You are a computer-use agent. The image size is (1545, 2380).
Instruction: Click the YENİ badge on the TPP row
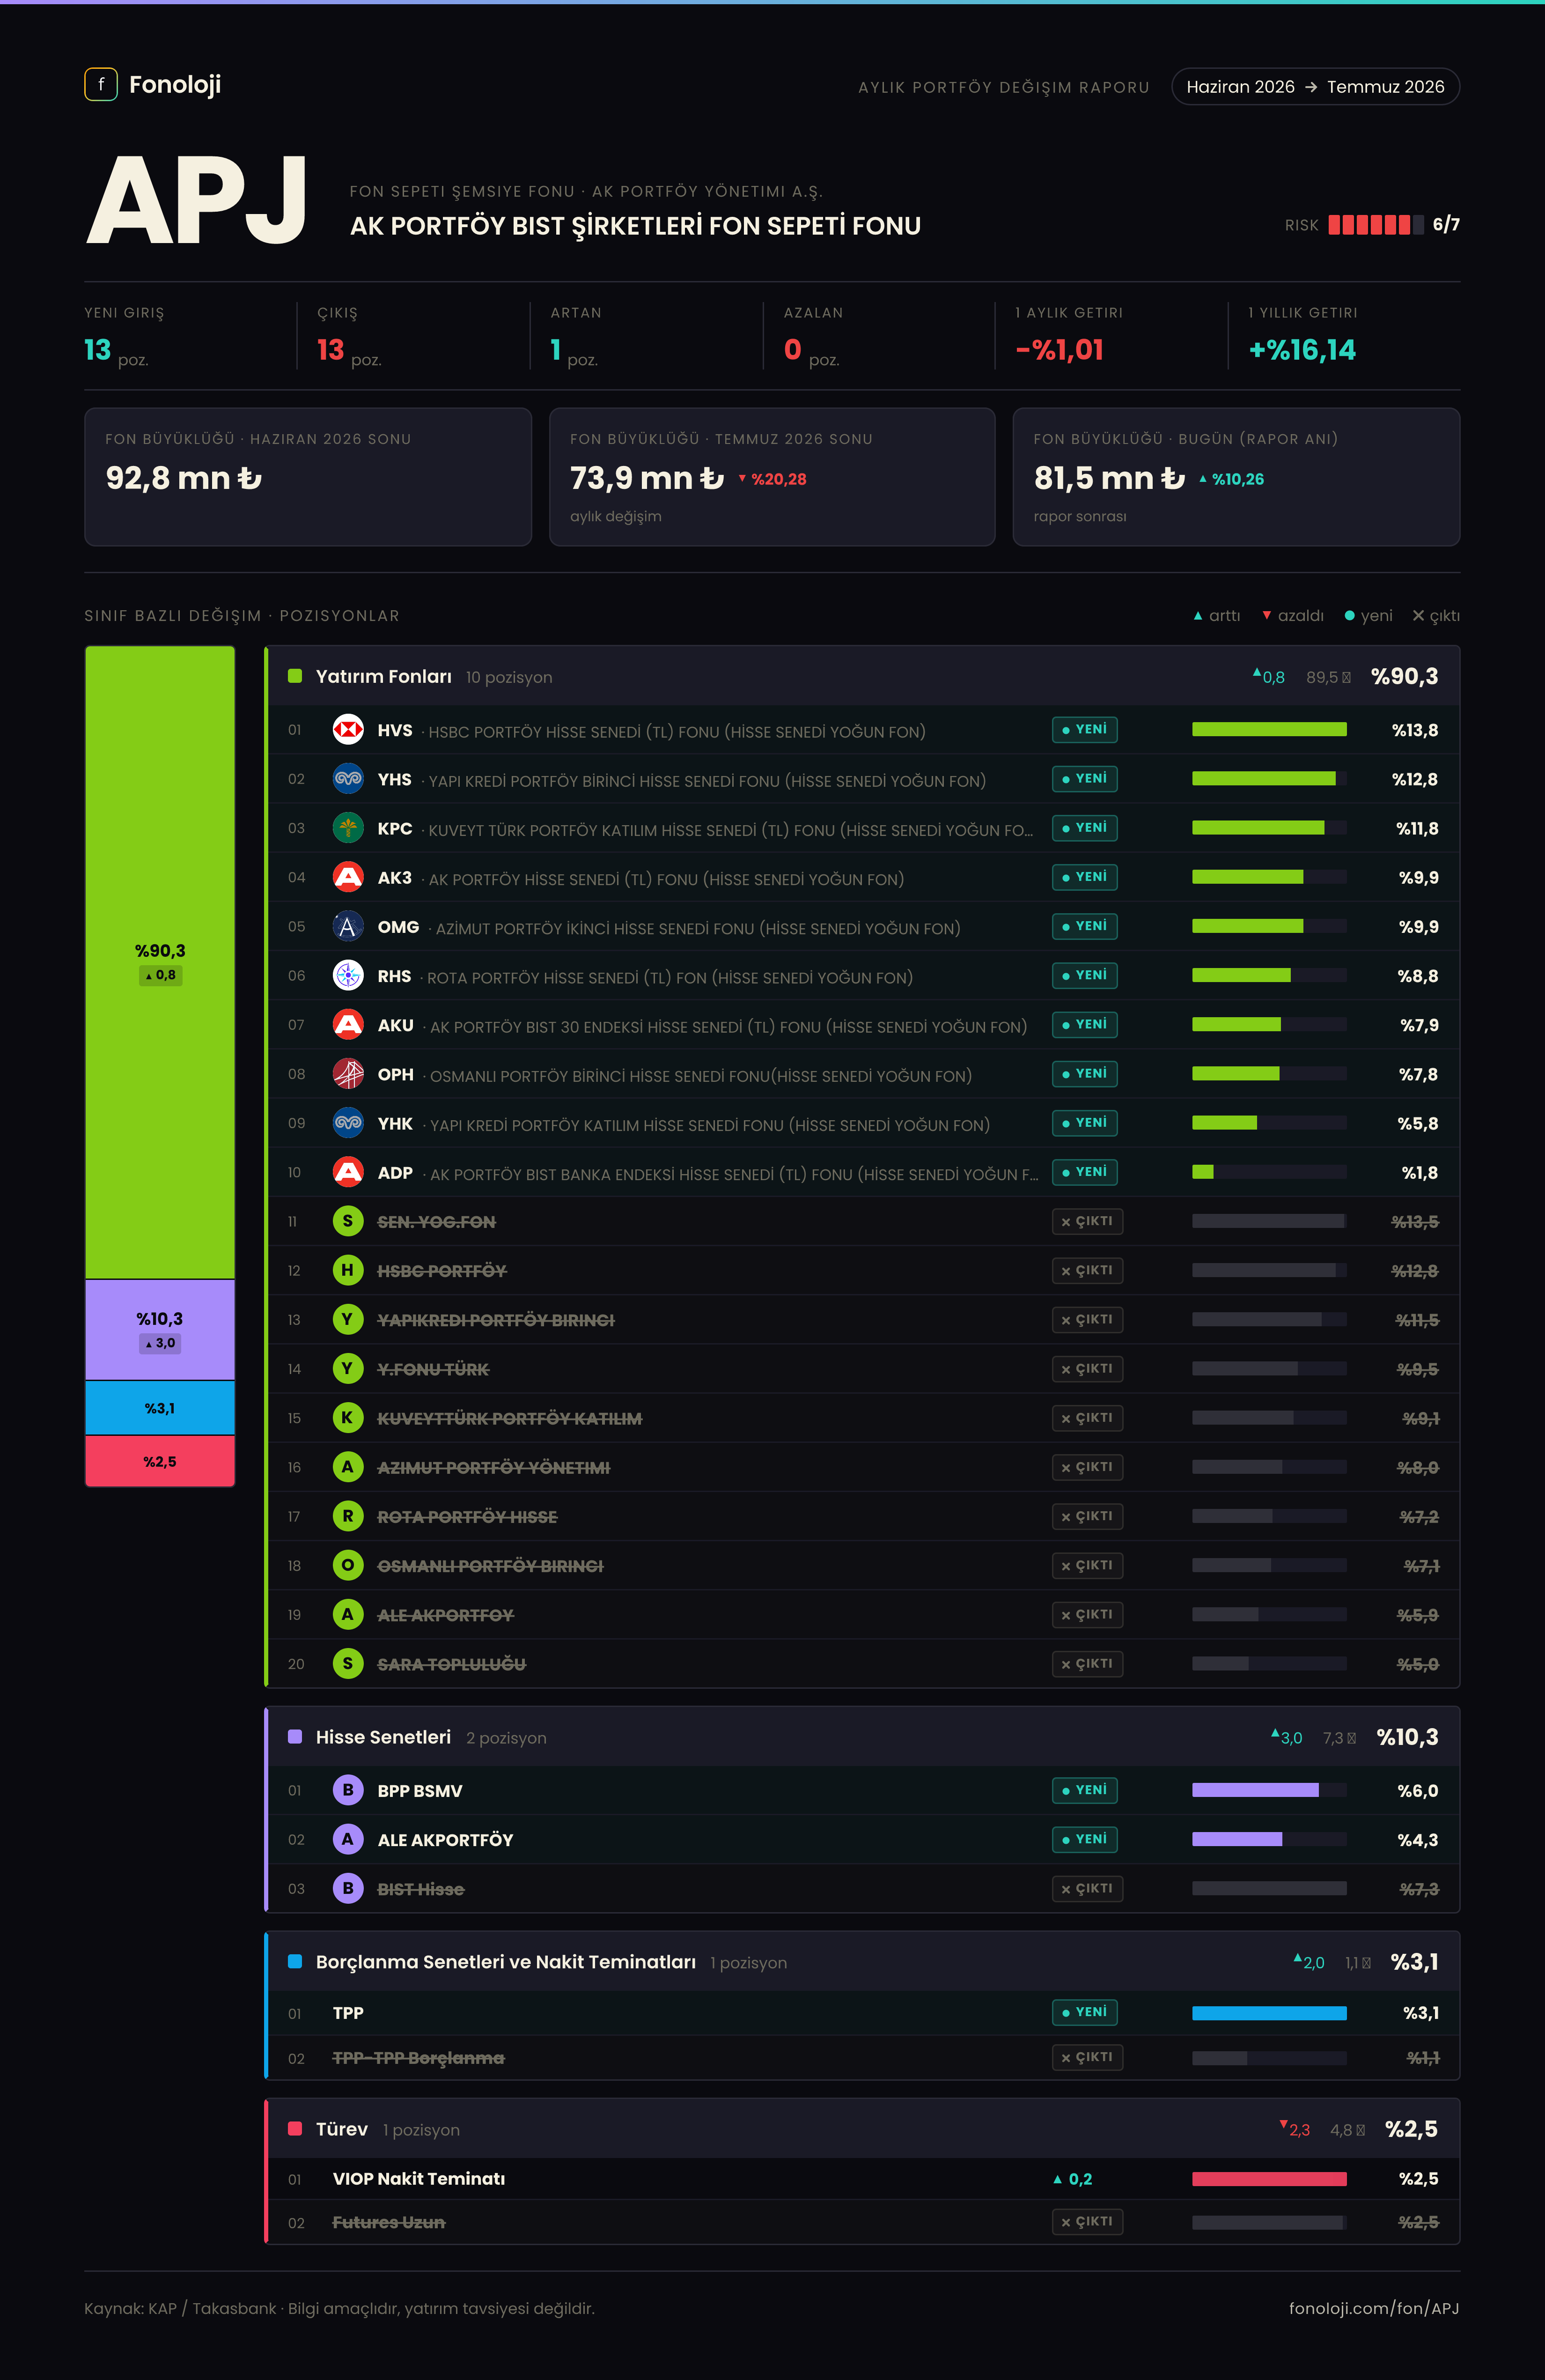pyautogui.click(x=1084, y=2012)
